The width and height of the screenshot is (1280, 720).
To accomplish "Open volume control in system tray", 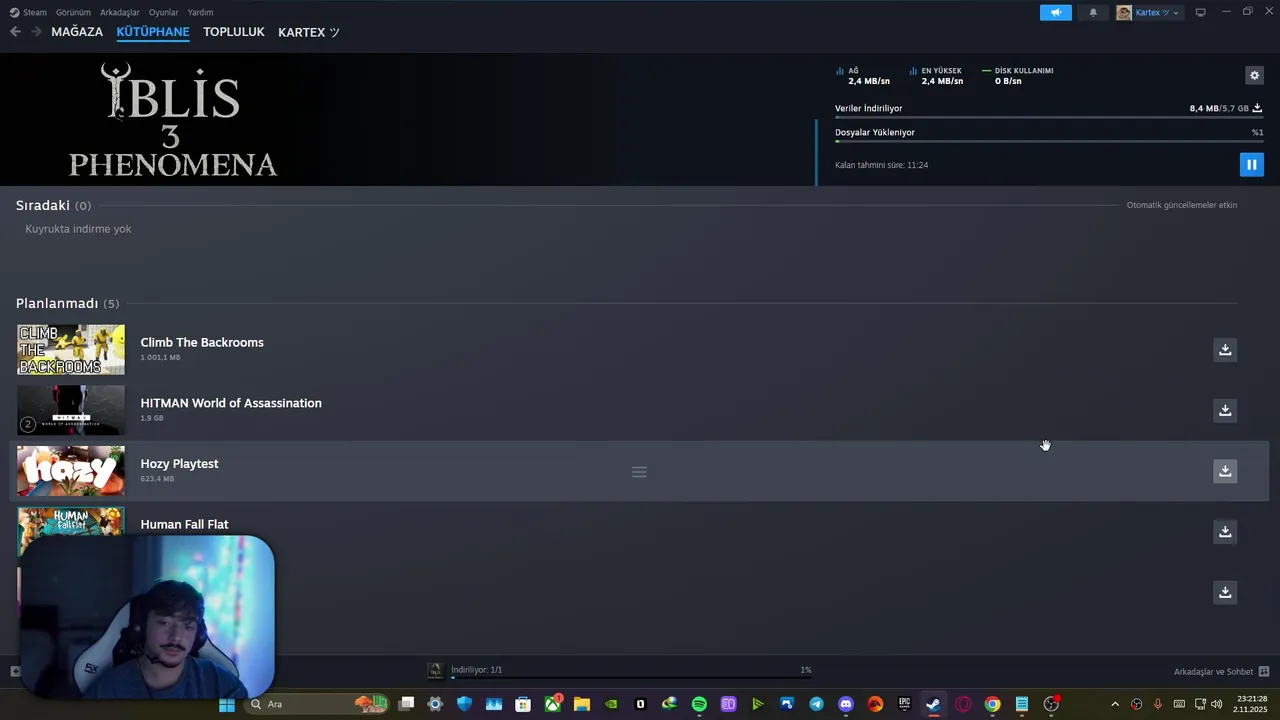I will point(1216,704).
